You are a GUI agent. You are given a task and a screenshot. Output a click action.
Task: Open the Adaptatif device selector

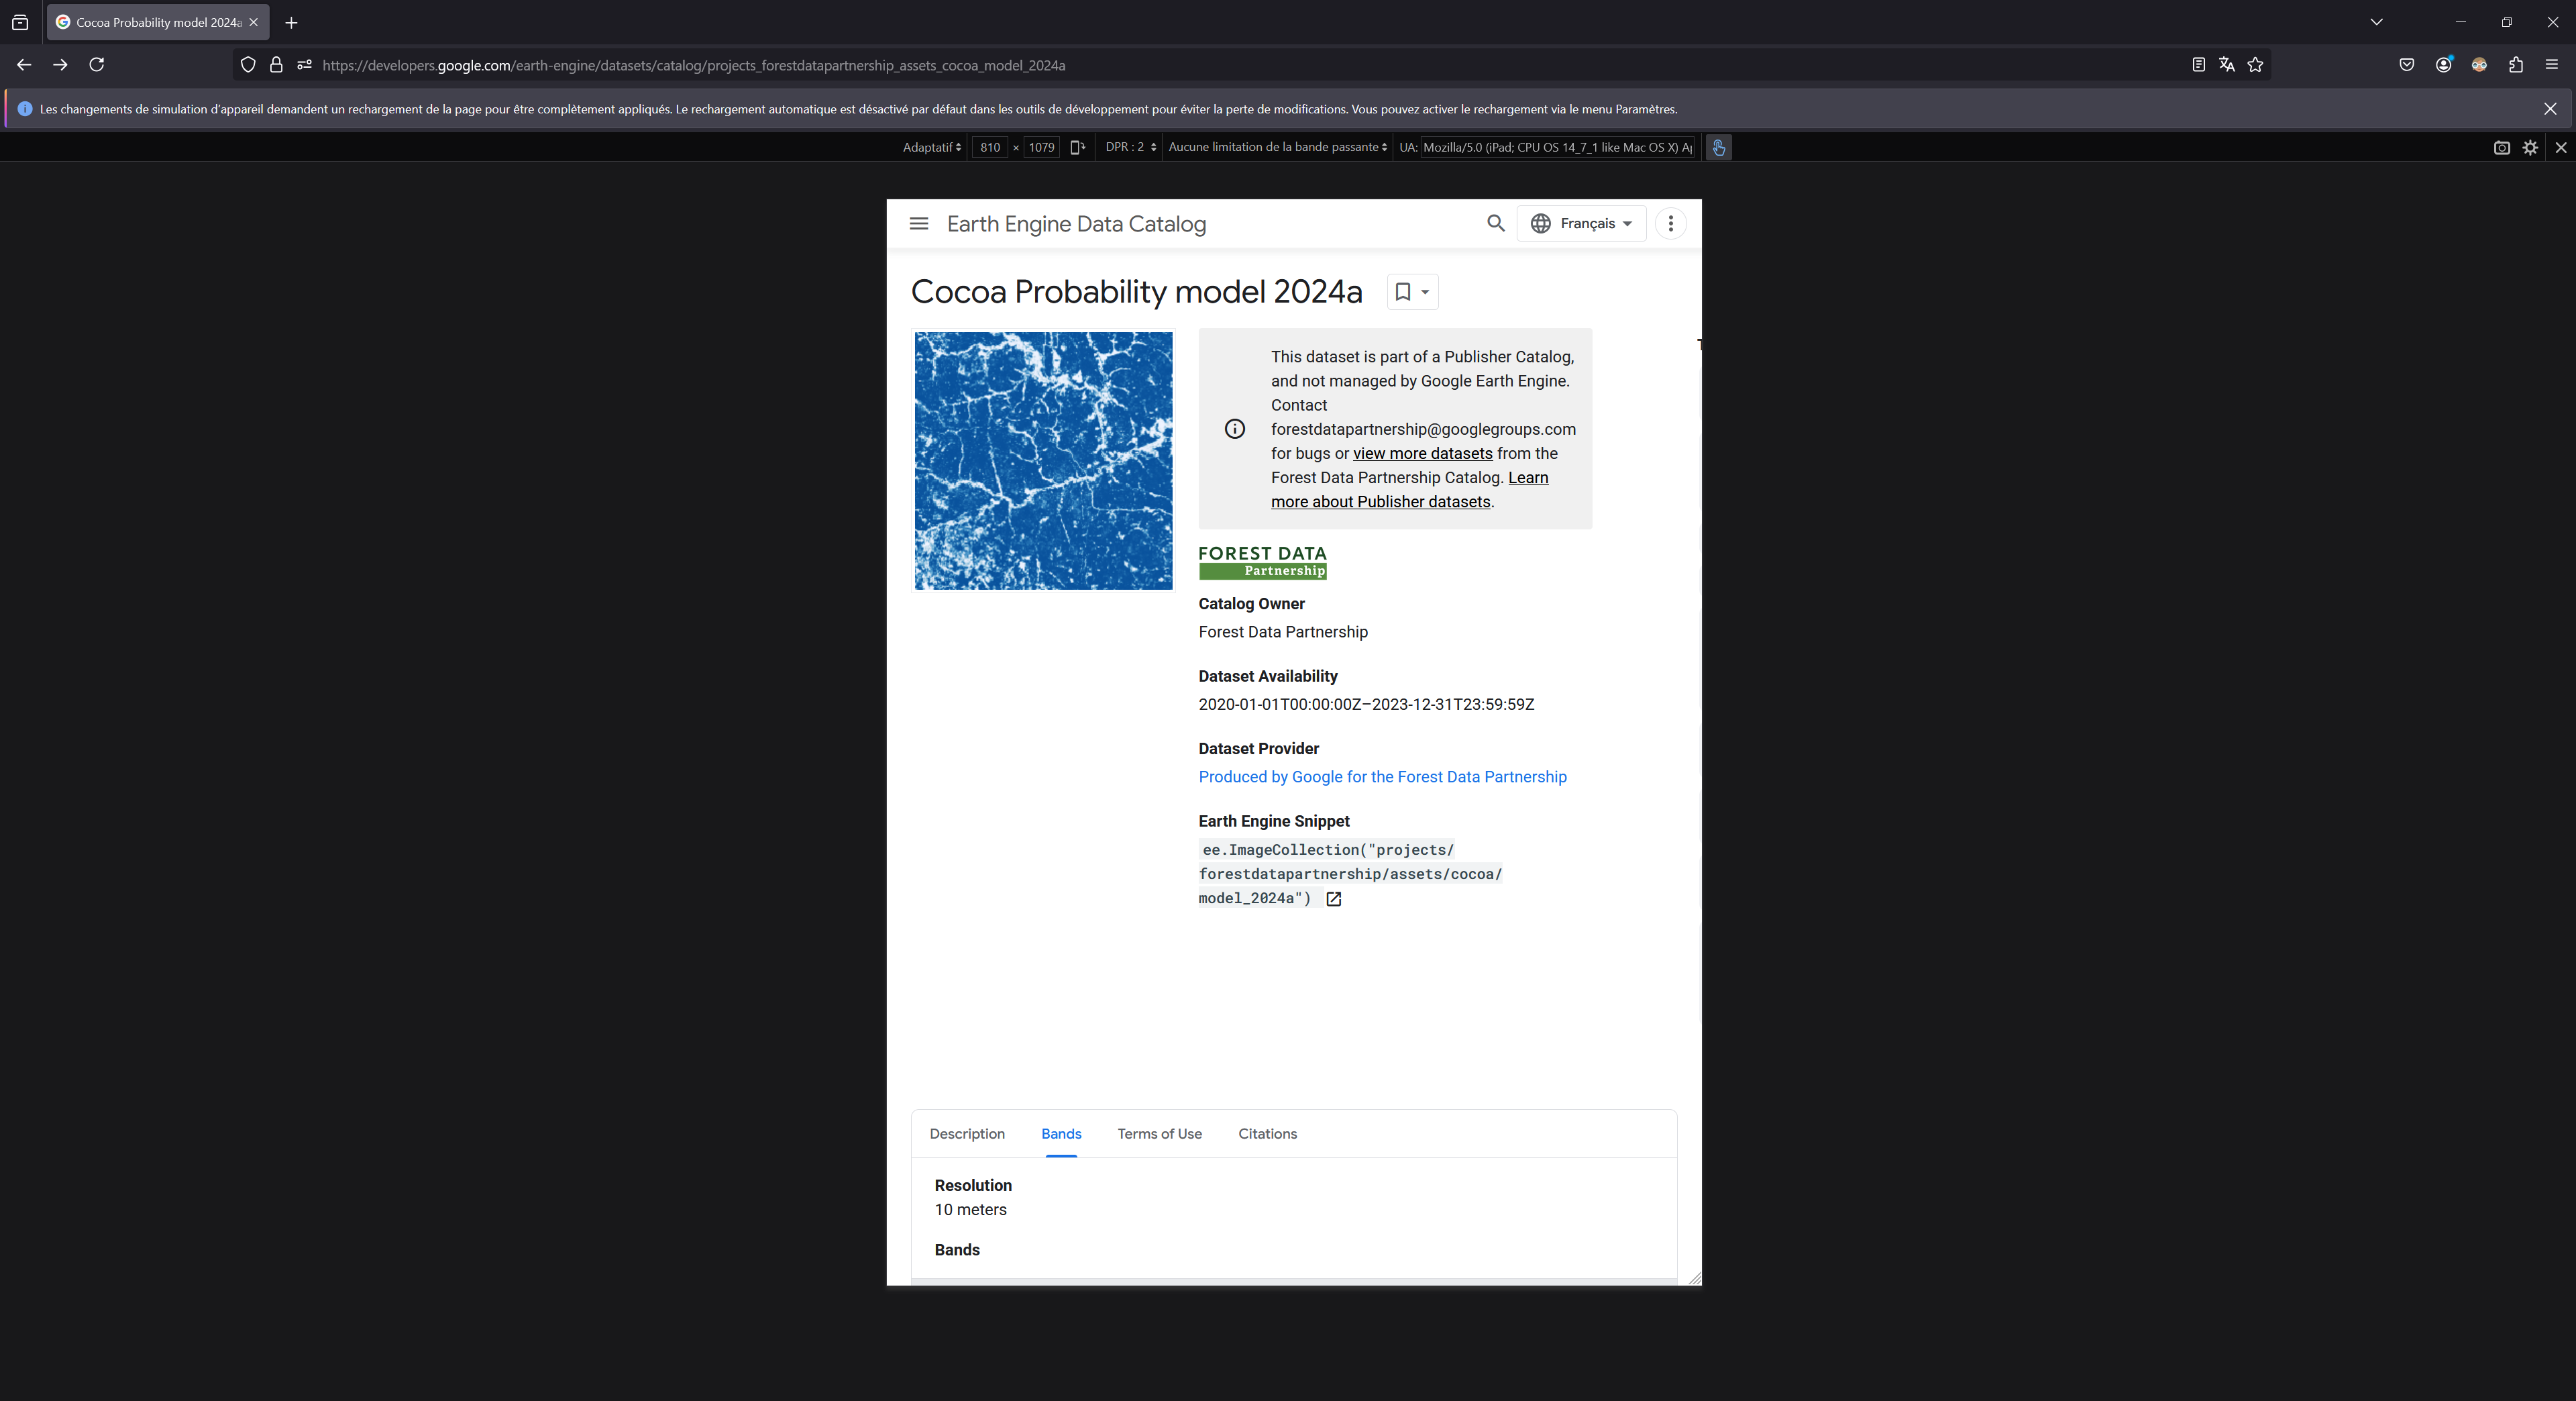pos(931,148)
